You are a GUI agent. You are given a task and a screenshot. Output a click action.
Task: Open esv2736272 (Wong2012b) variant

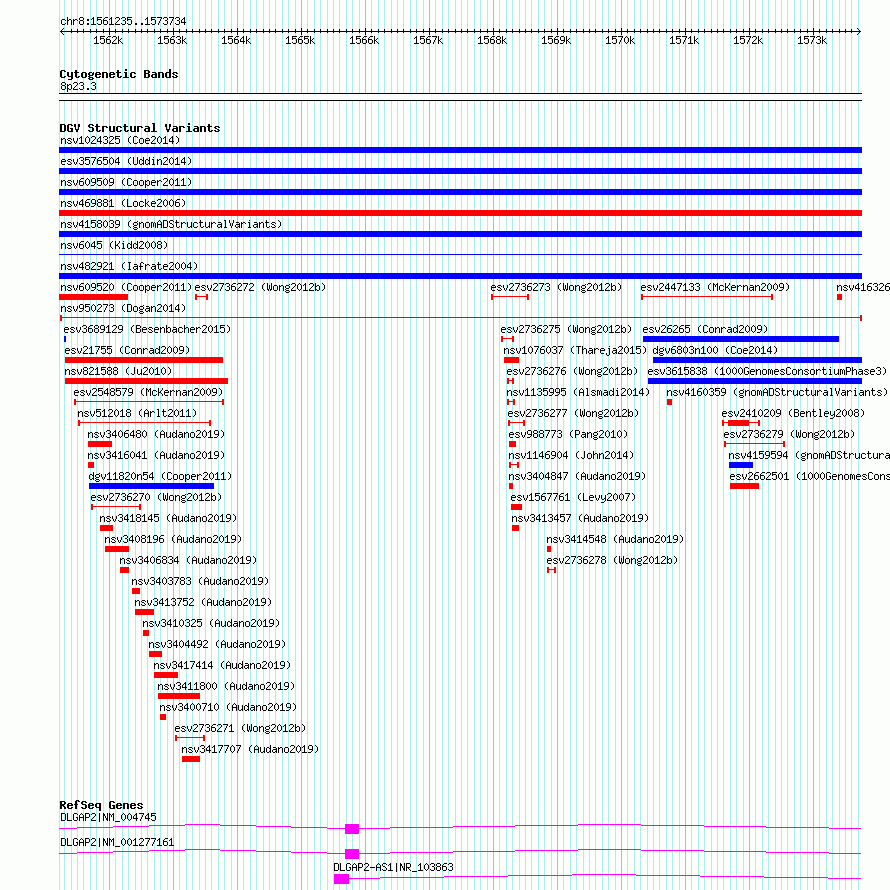(260, 287)
